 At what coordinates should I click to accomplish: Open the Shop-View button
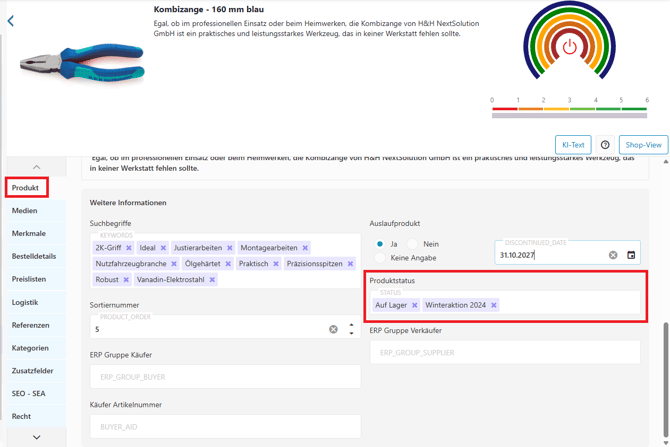(x=643, y=145)
